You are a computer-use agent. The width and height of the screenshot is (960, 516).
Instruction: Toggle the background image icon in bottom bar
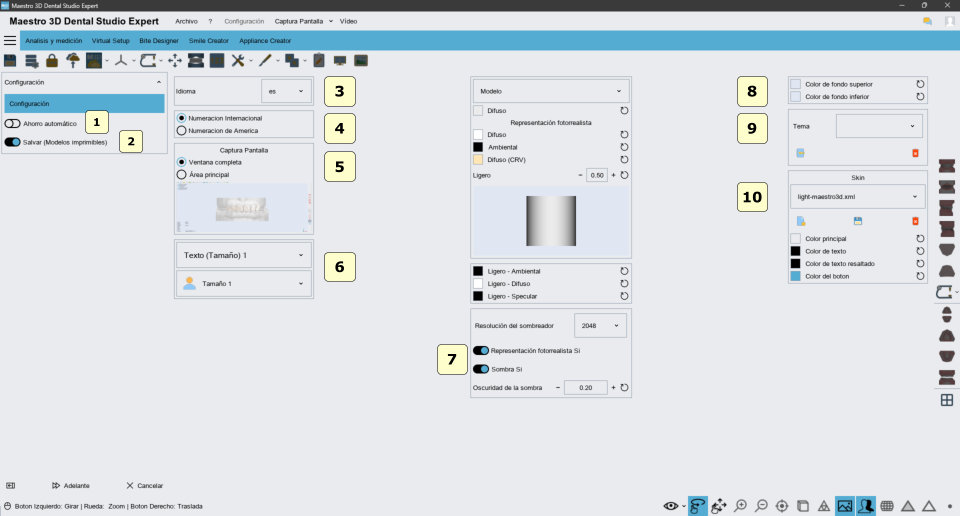[x=844, y=506]
